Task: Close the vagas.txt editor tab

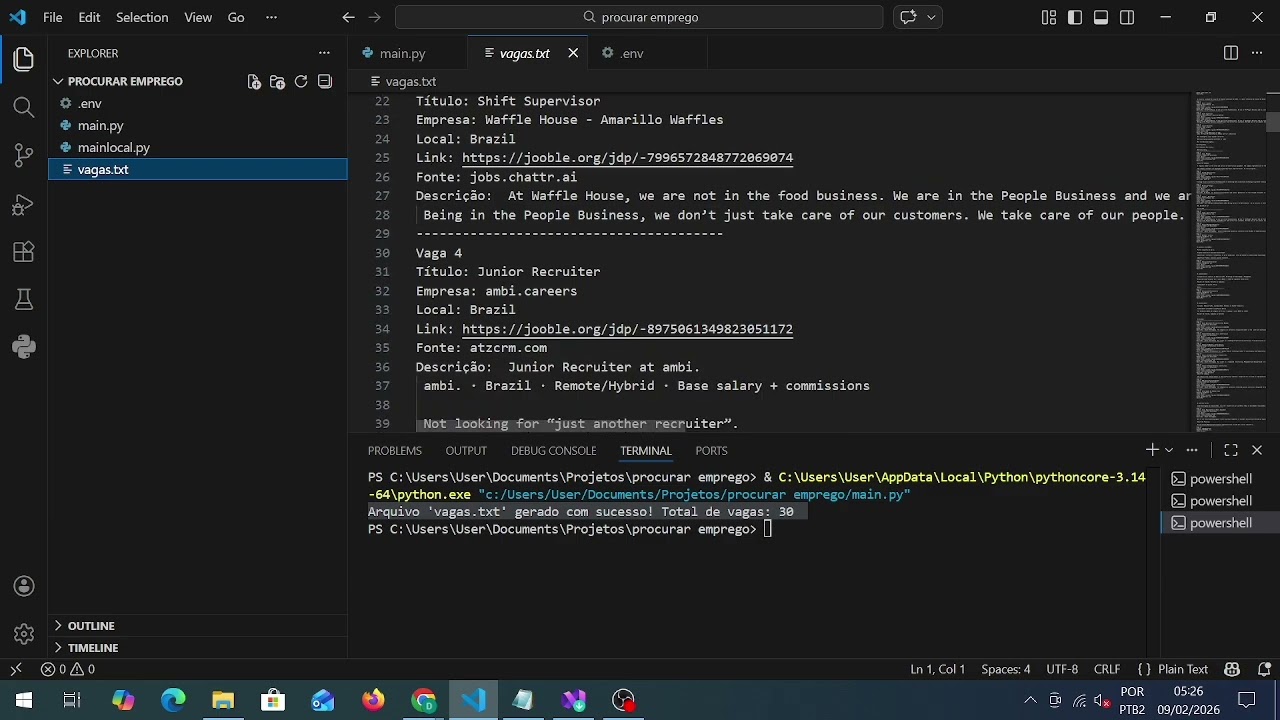Action: [573, 53]
